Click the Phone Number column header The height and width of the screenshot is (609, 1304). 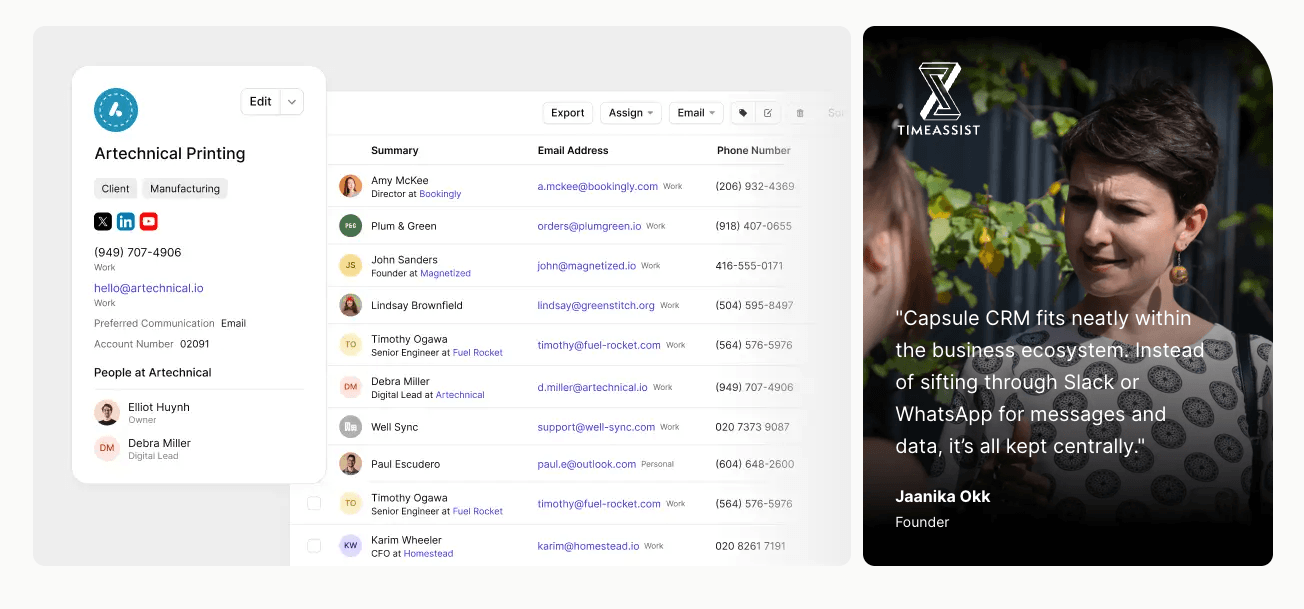[x=754, y=151]
